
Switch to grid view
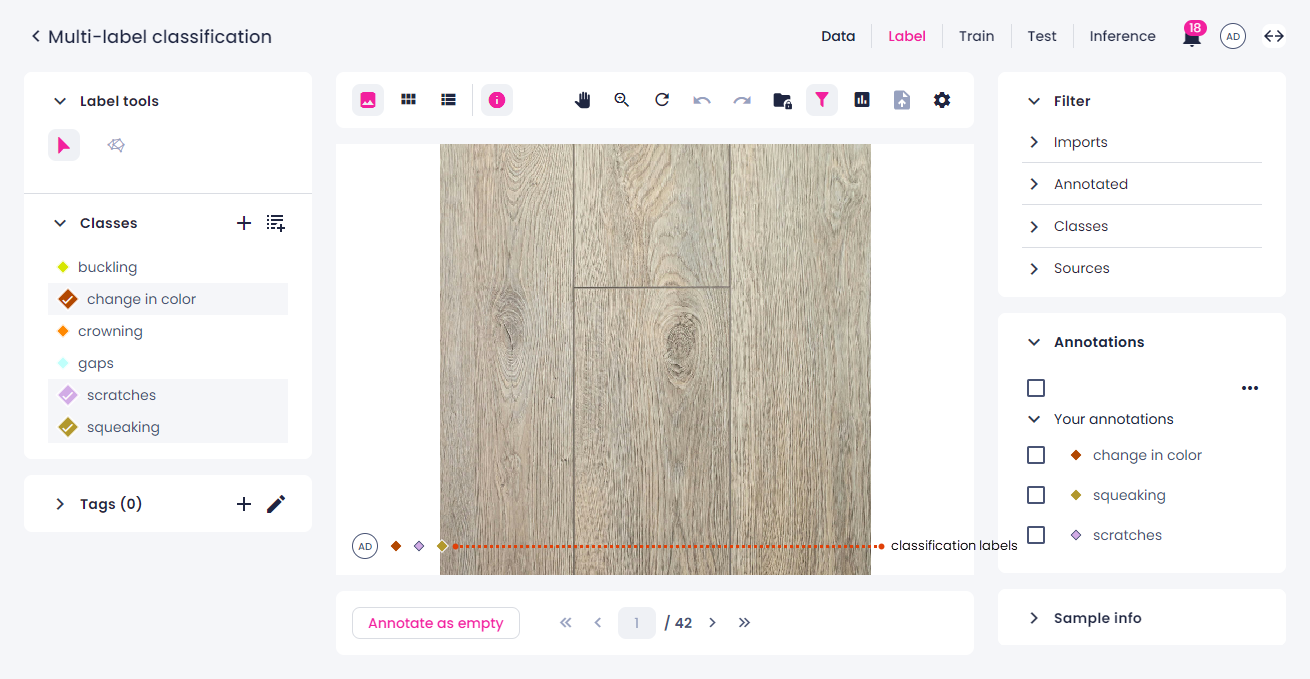click(408, 100)
